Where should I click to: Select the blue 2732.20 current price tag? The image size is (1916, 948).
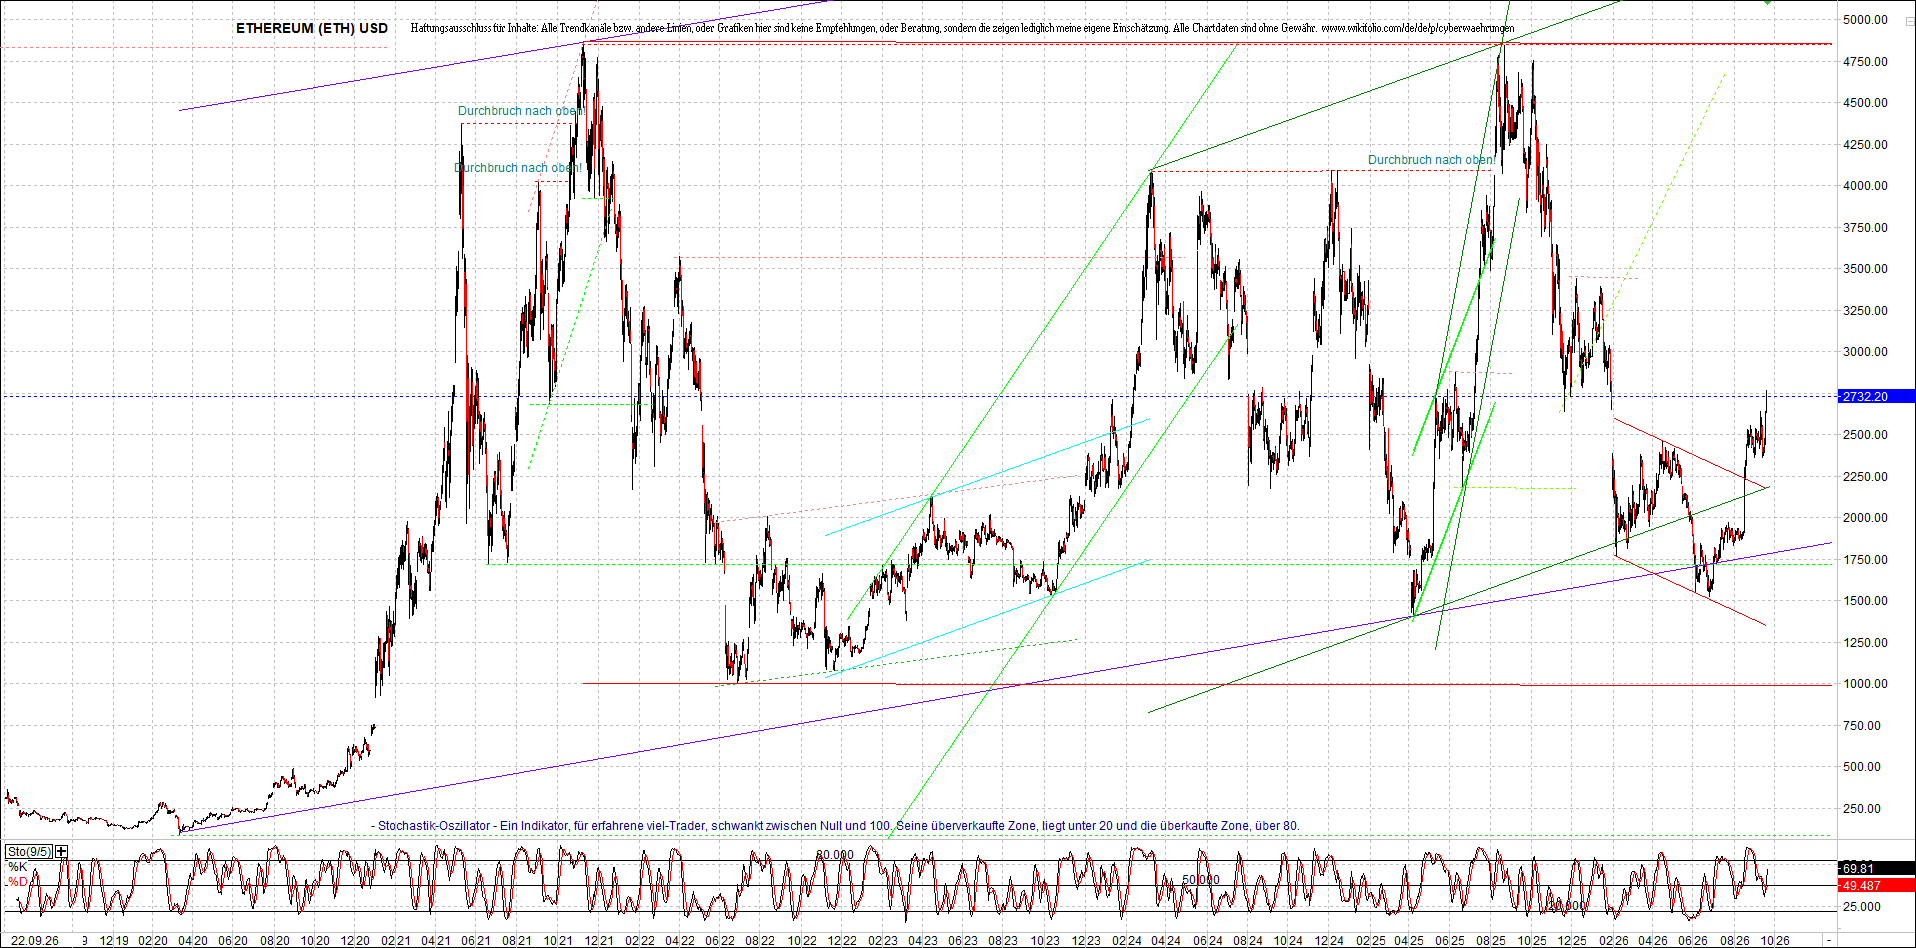coord(1876,397)
